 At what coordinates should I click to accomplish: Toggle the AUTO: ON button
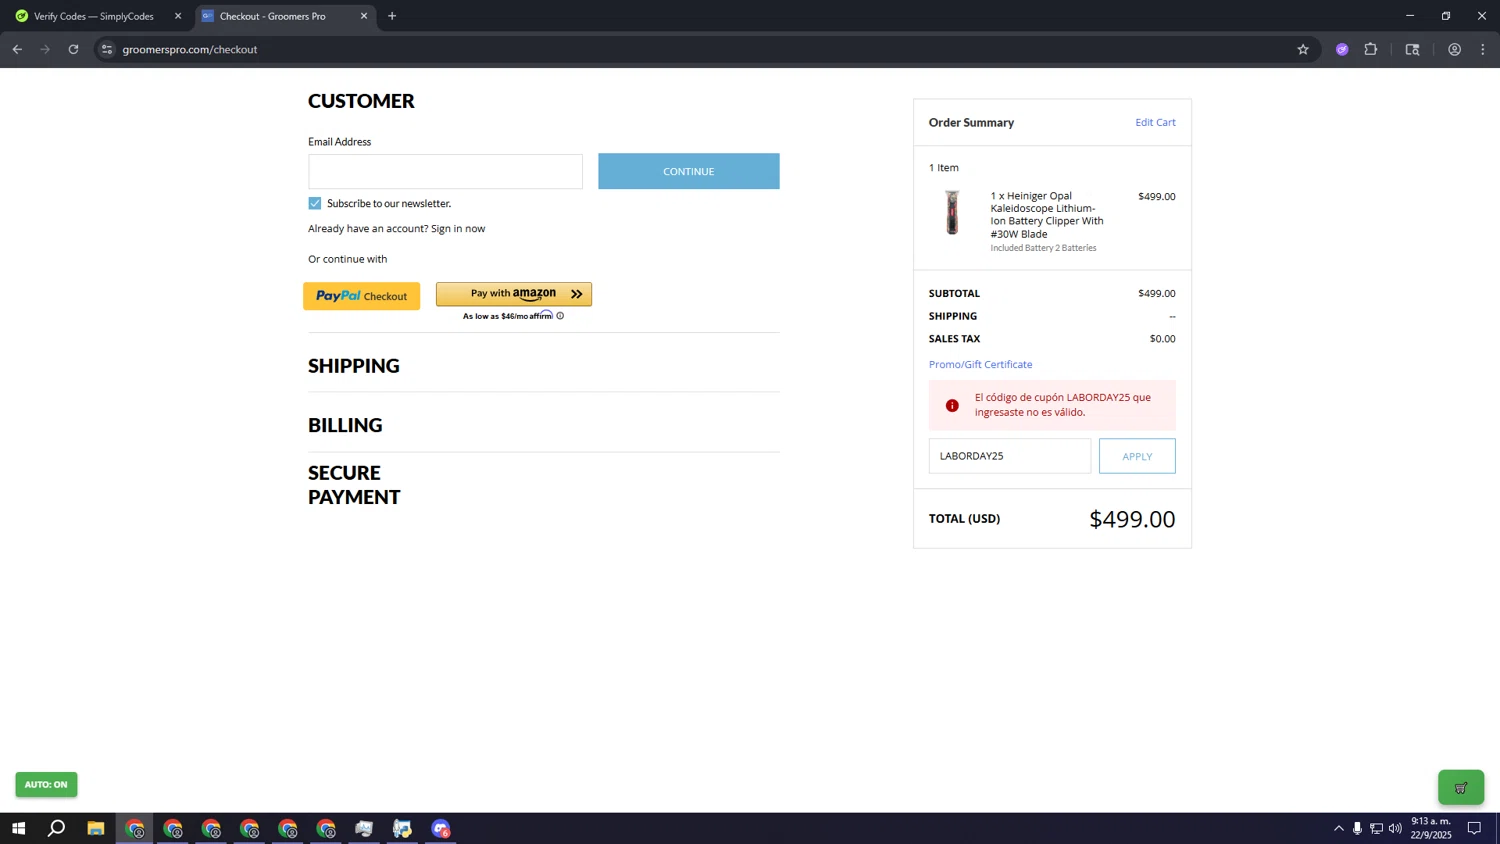click(x=46, y=784)
